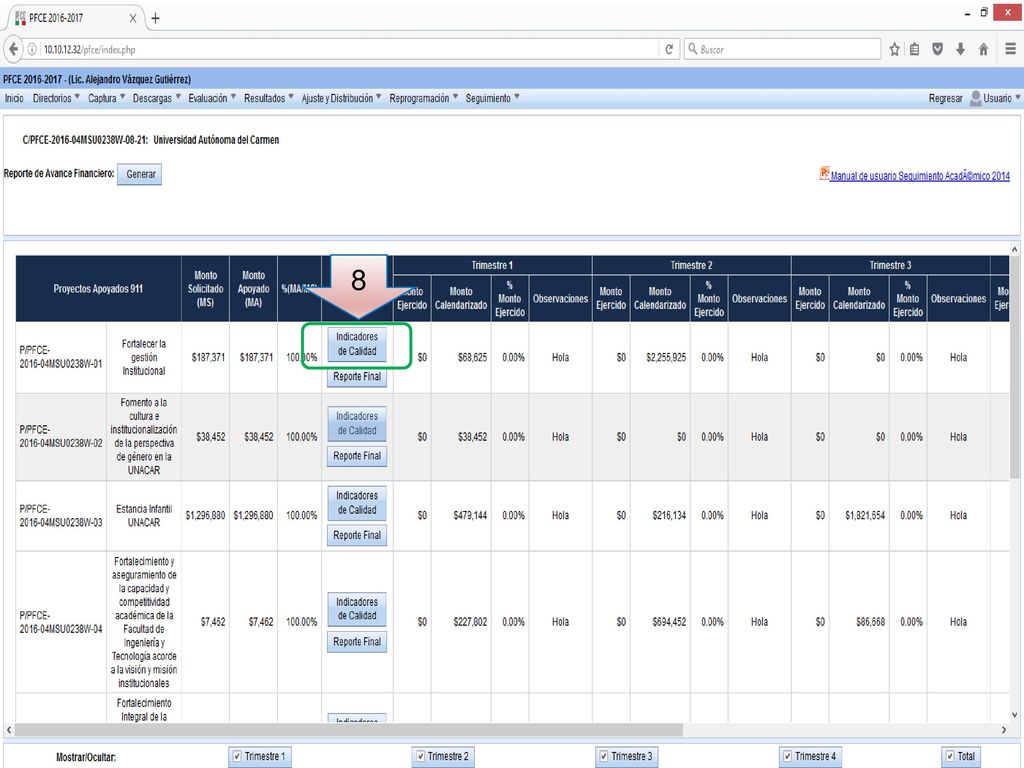Bookmark this page with the star icon

[x=895, y=49]
